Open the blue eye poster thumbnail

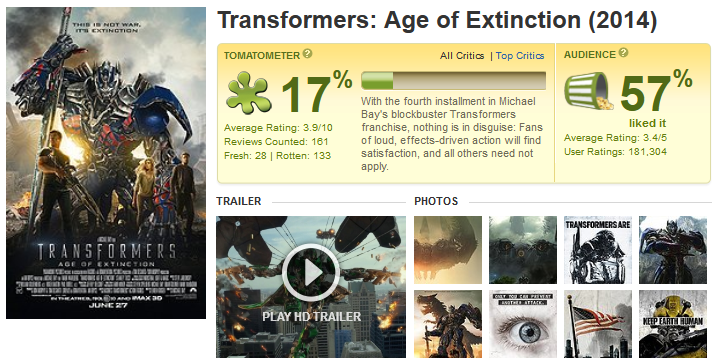[x=522, y=324]
